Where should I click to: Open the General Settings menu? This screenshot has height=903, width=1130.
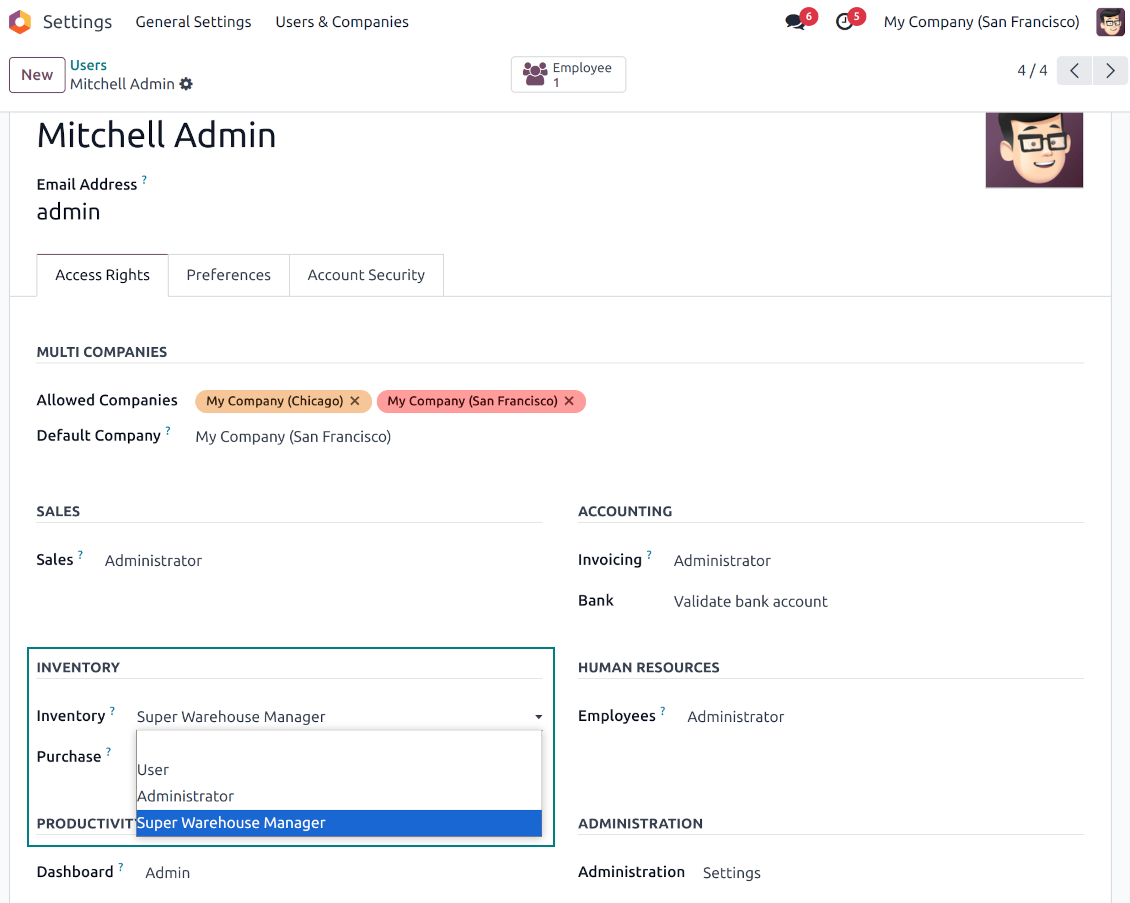tap(193, 22)
